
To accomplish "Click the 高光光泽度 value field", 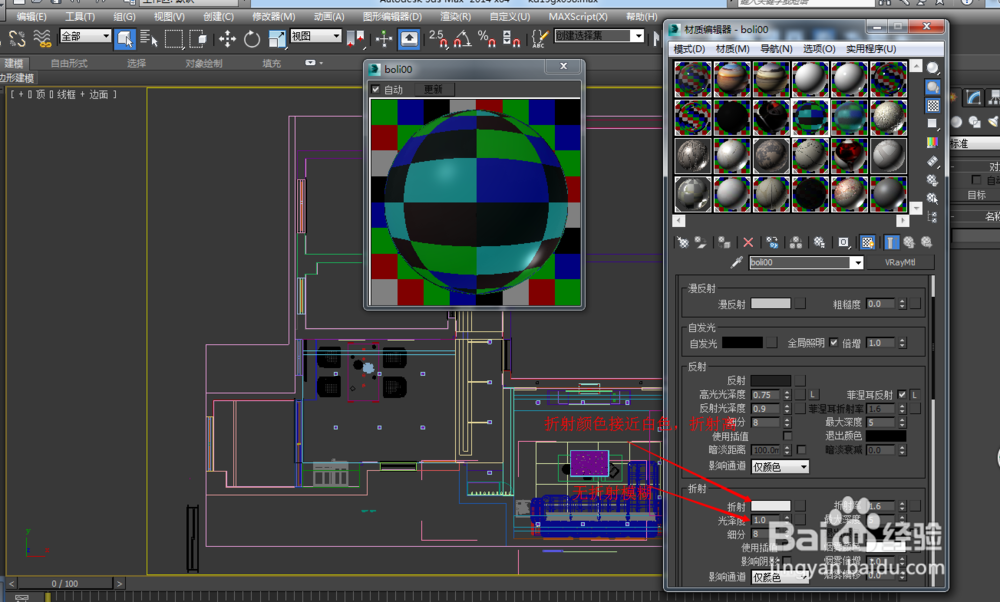I will pos(766,395).
